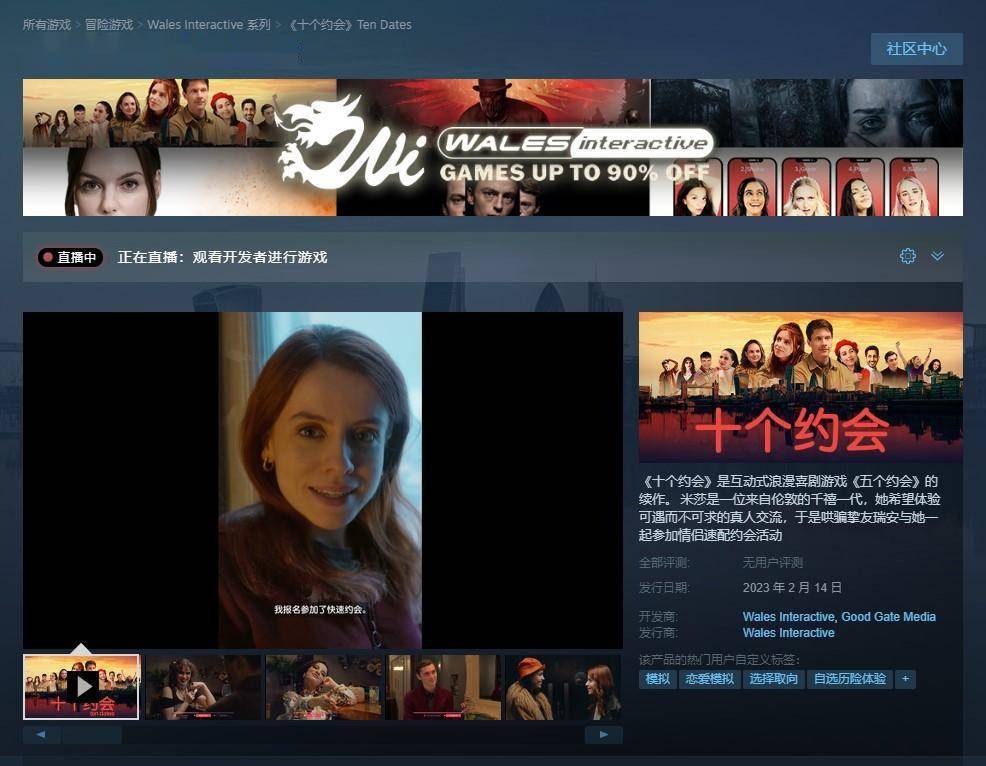Open the Wales Interactive developer link
The width and height of the screenshot is (986, 766).
[x=788, y=616]
